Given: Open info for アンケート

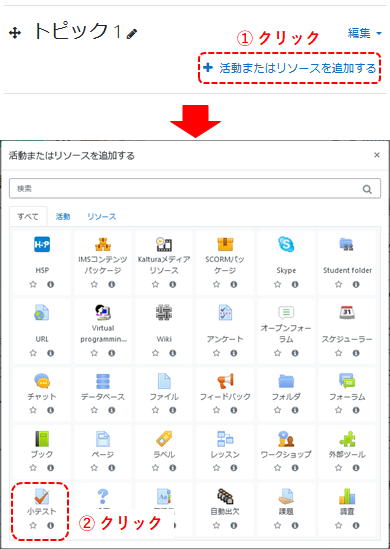Looking at the screenshot, I should 234,353.
